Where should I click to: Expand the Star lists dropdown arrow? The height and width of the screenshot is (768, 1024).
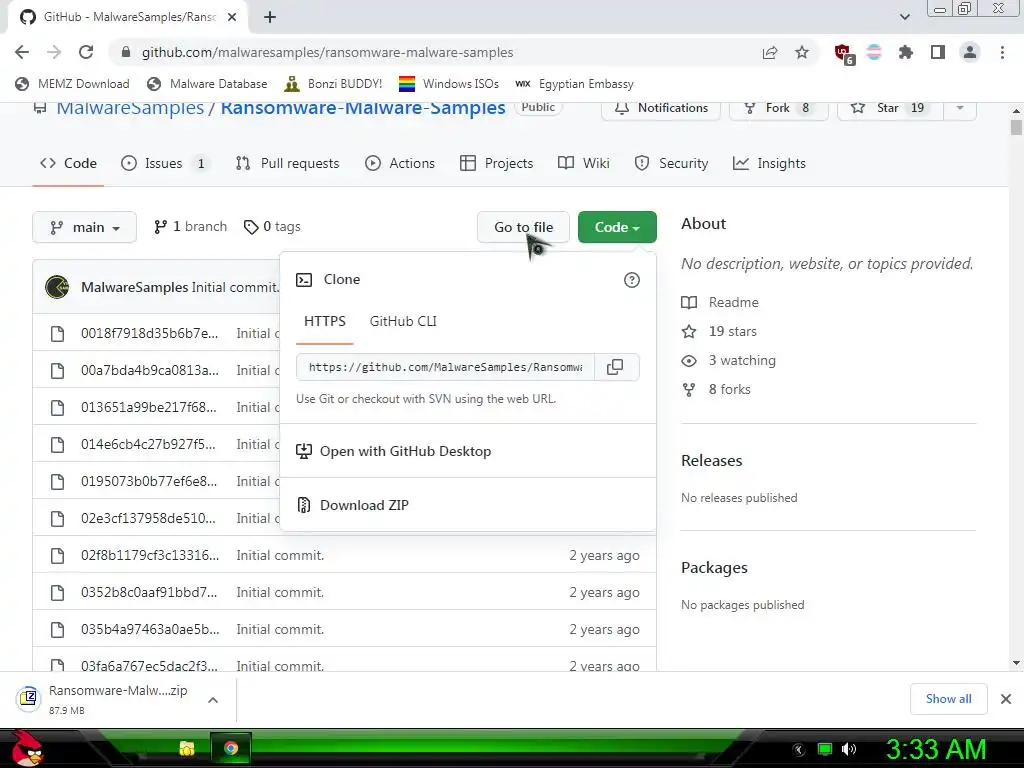[960, 108]
